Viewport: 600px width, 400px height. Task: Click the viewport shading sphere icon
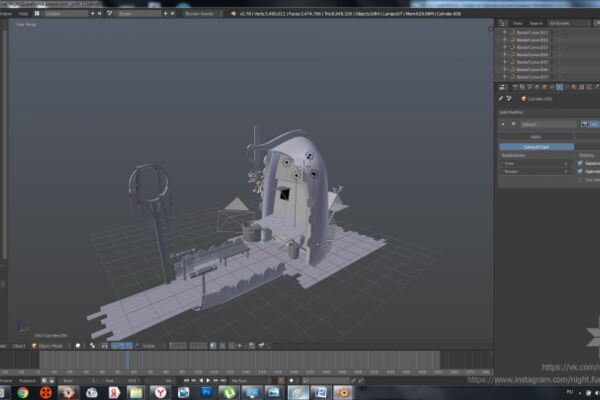78,346
